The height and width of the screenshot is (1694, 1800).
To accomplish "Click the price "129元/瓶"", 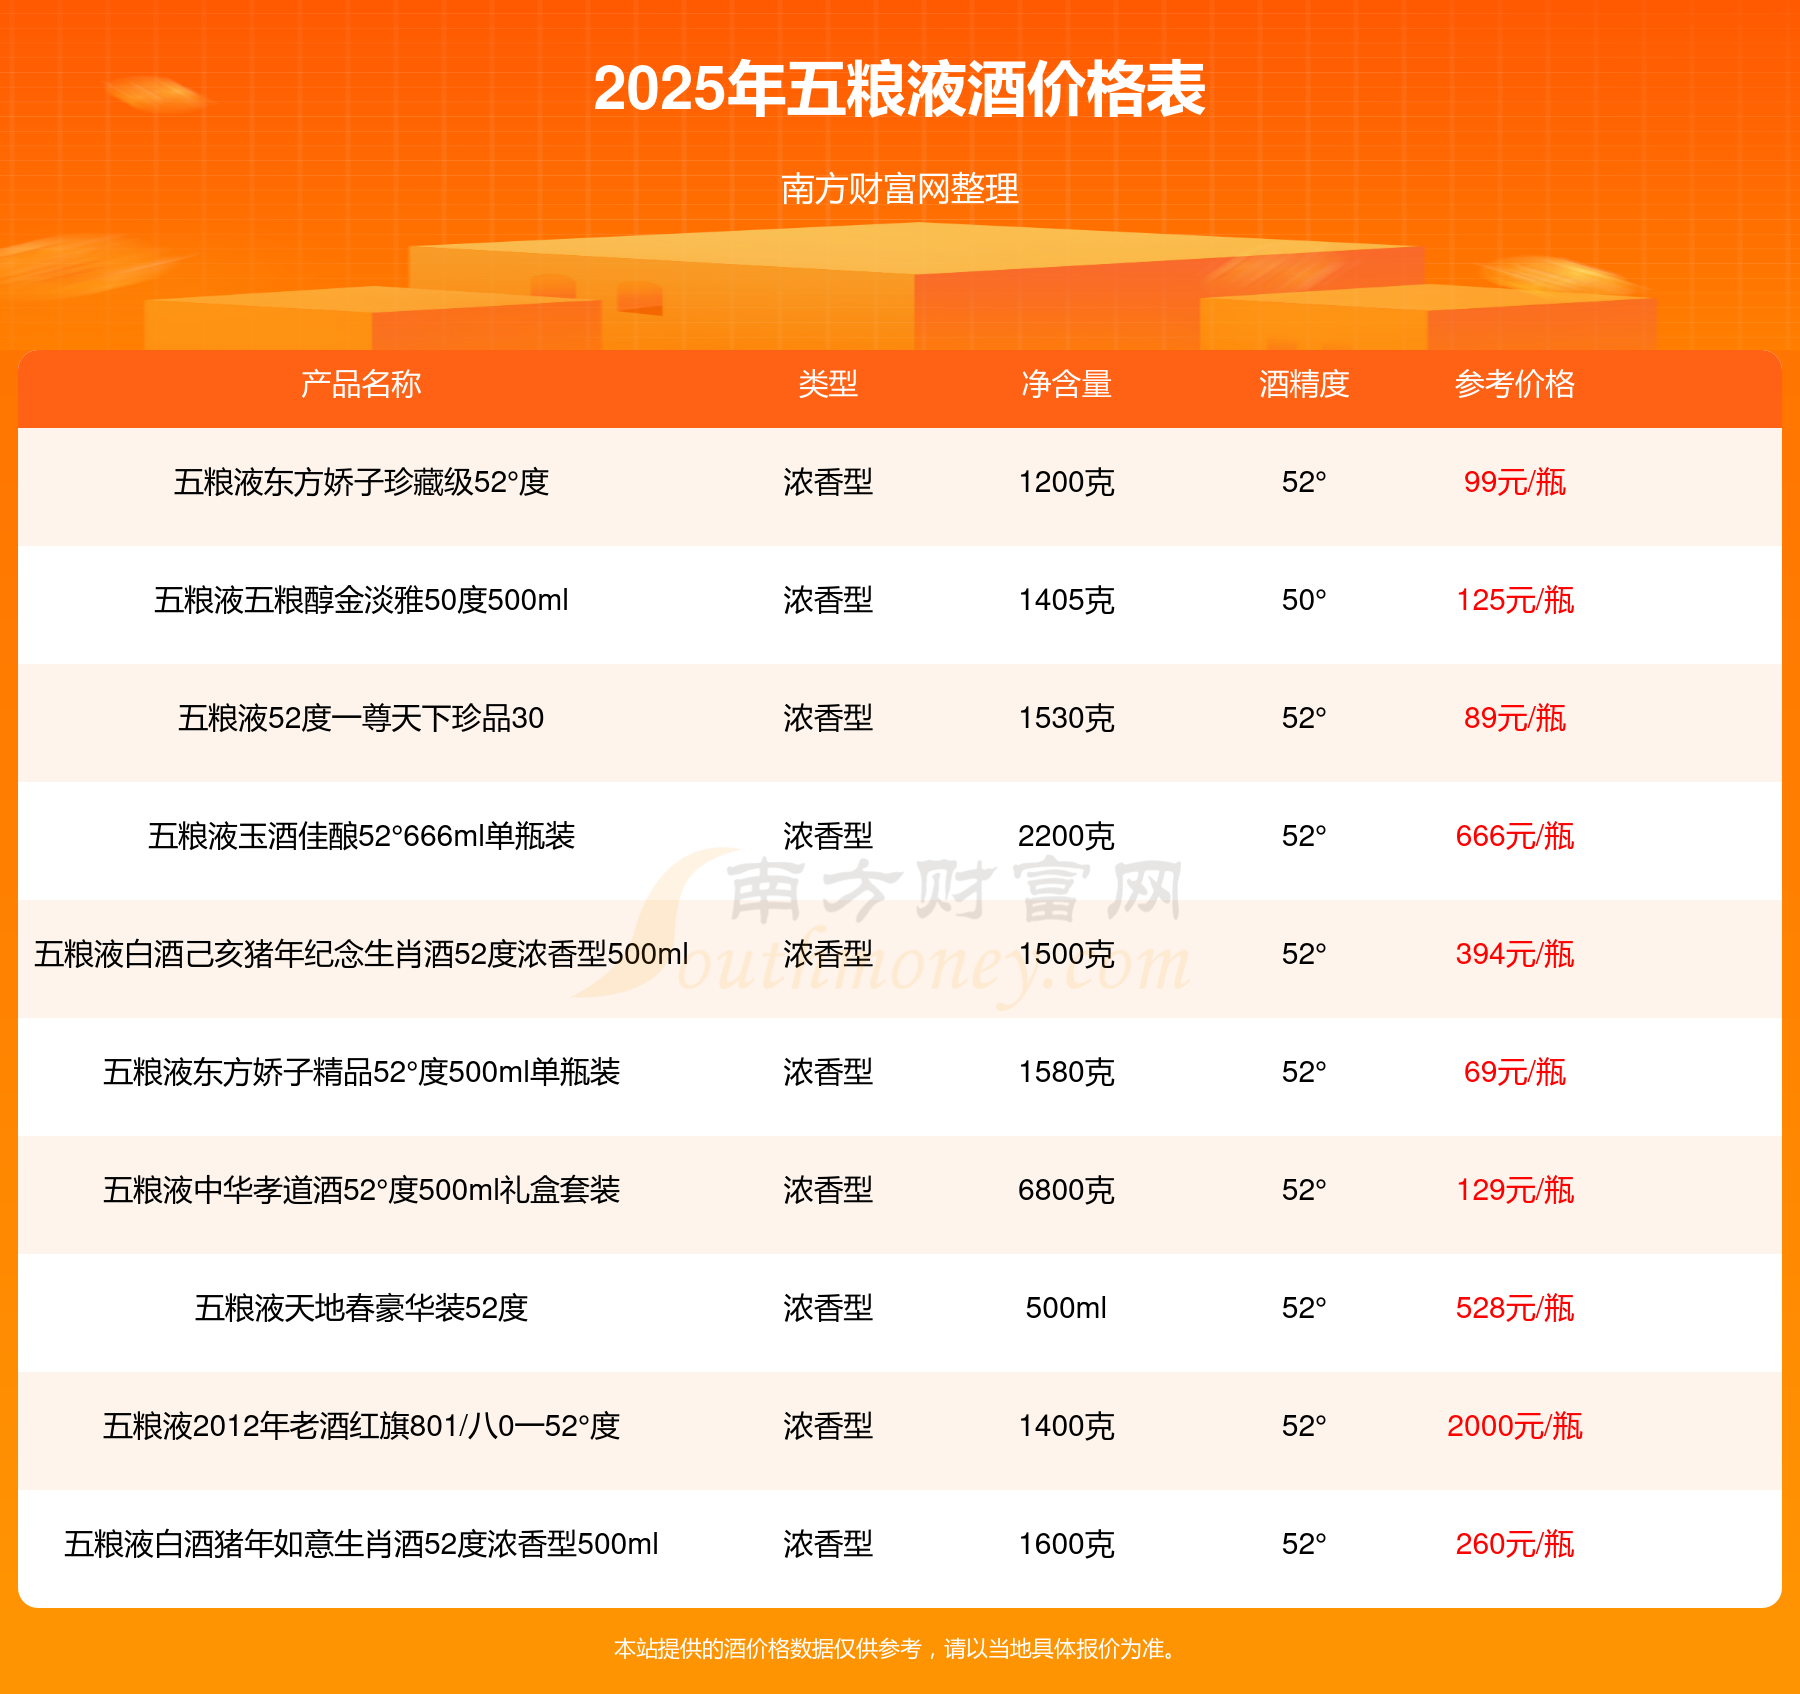I will tap(1515, 1190).
